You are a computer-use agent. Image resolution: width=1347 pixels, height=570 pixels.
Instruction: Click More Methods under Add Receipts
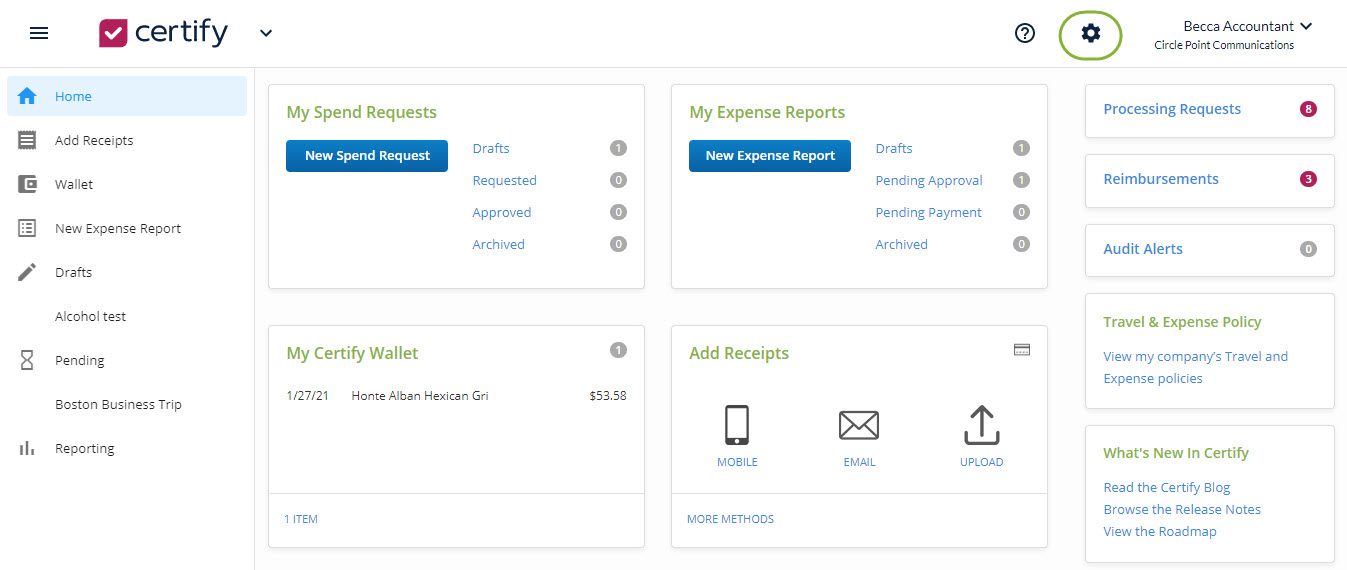pyautogui.click(x=730, y=519)
